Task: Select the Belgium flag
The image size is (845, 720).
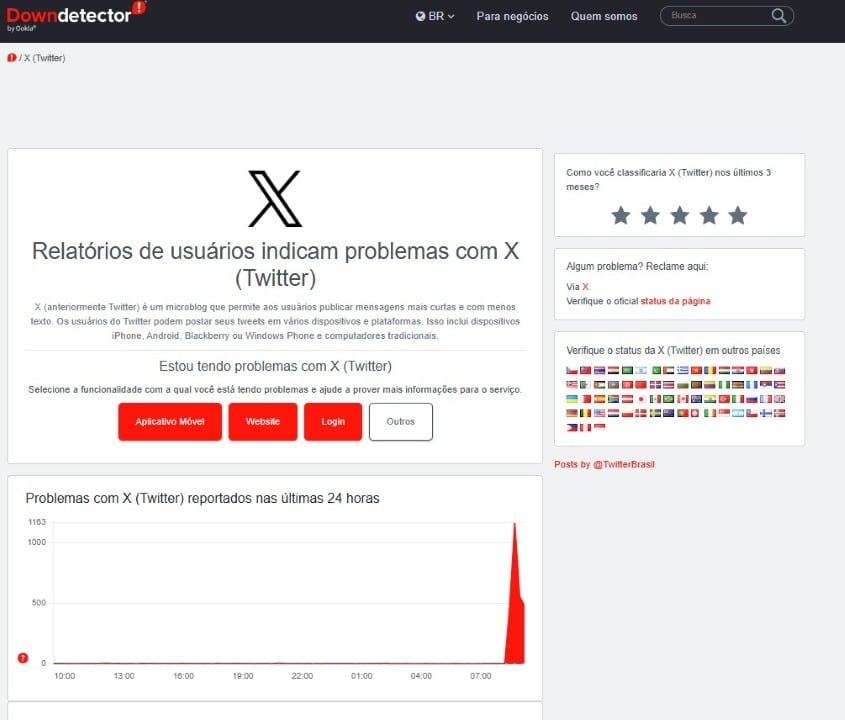Action: click(586, 413)
